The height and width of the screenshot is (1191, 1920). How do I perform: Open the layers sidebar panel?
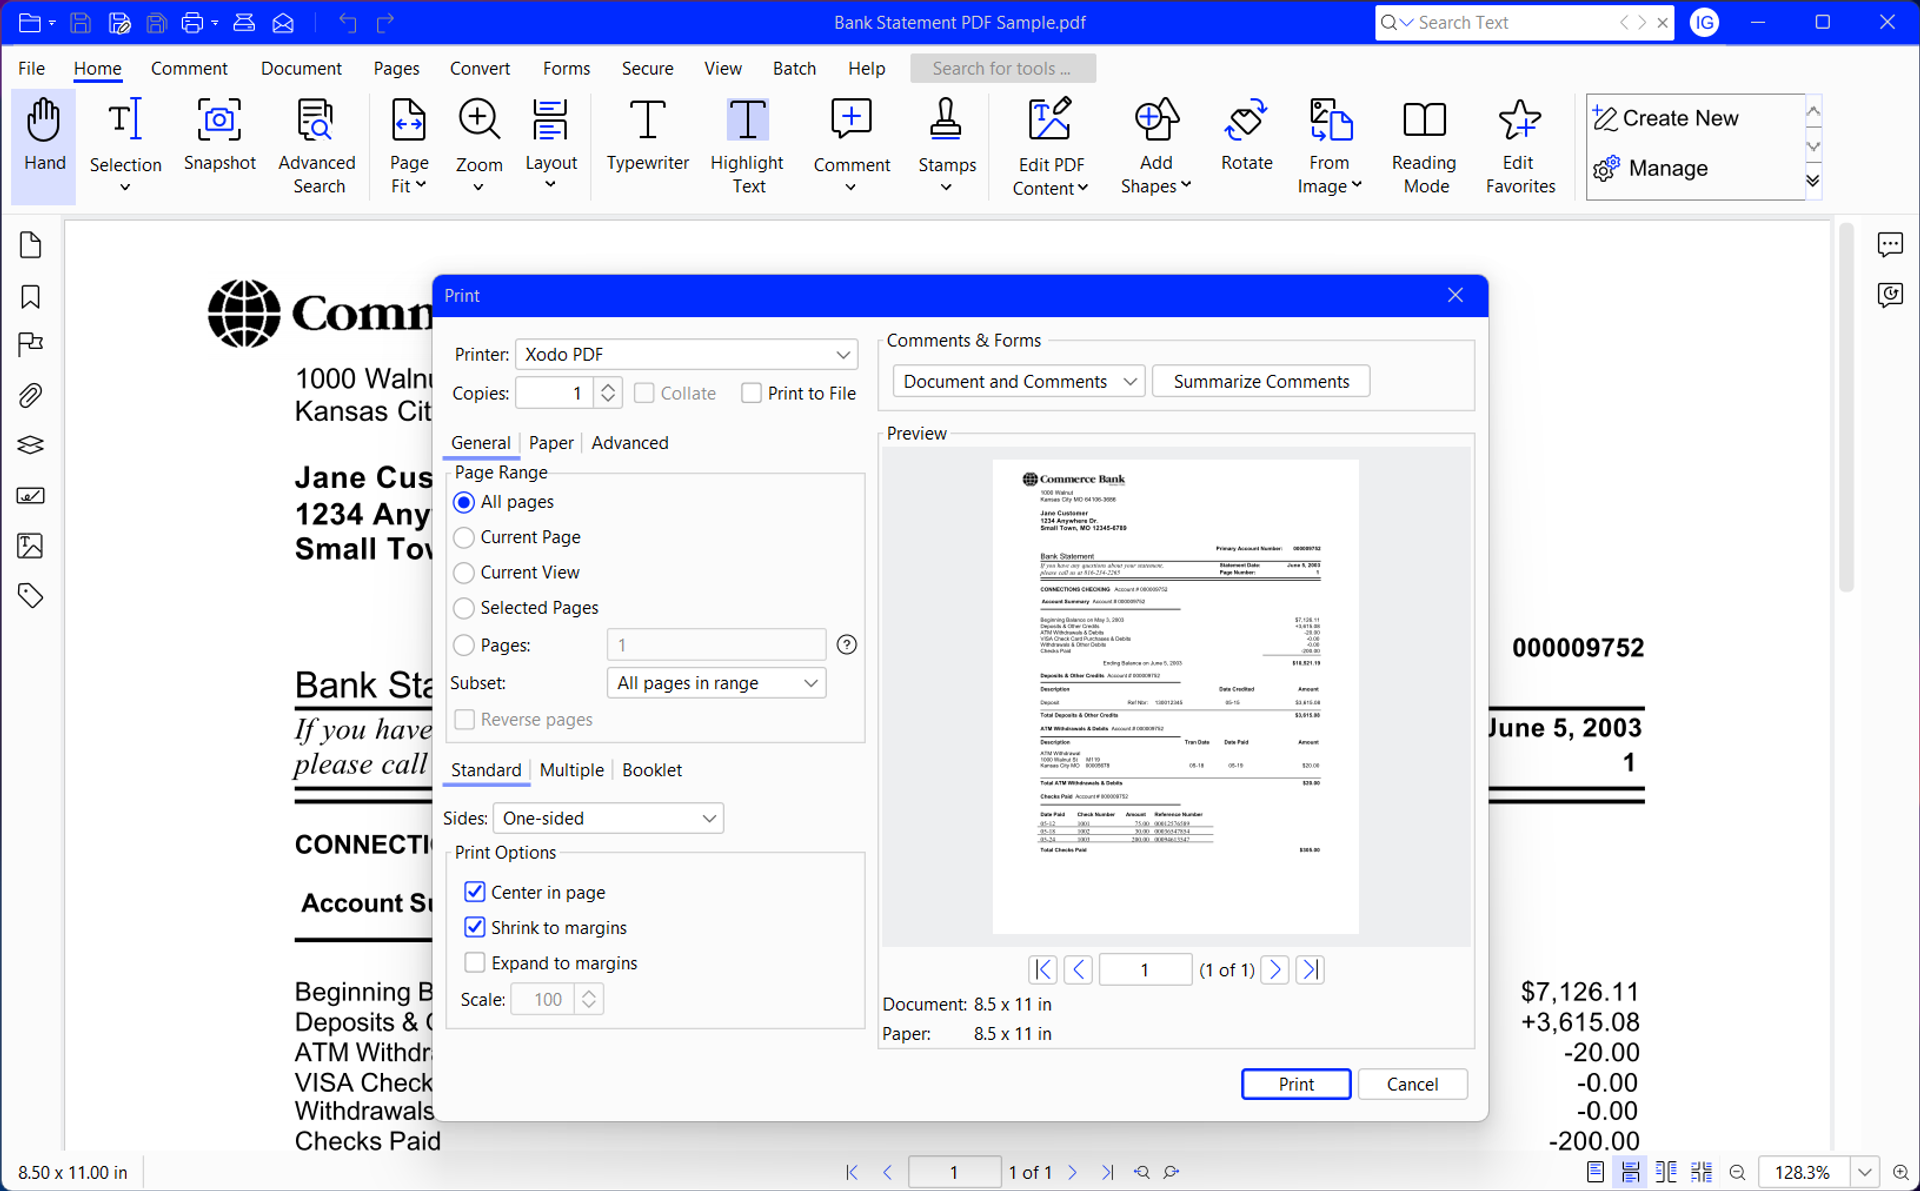31,445
